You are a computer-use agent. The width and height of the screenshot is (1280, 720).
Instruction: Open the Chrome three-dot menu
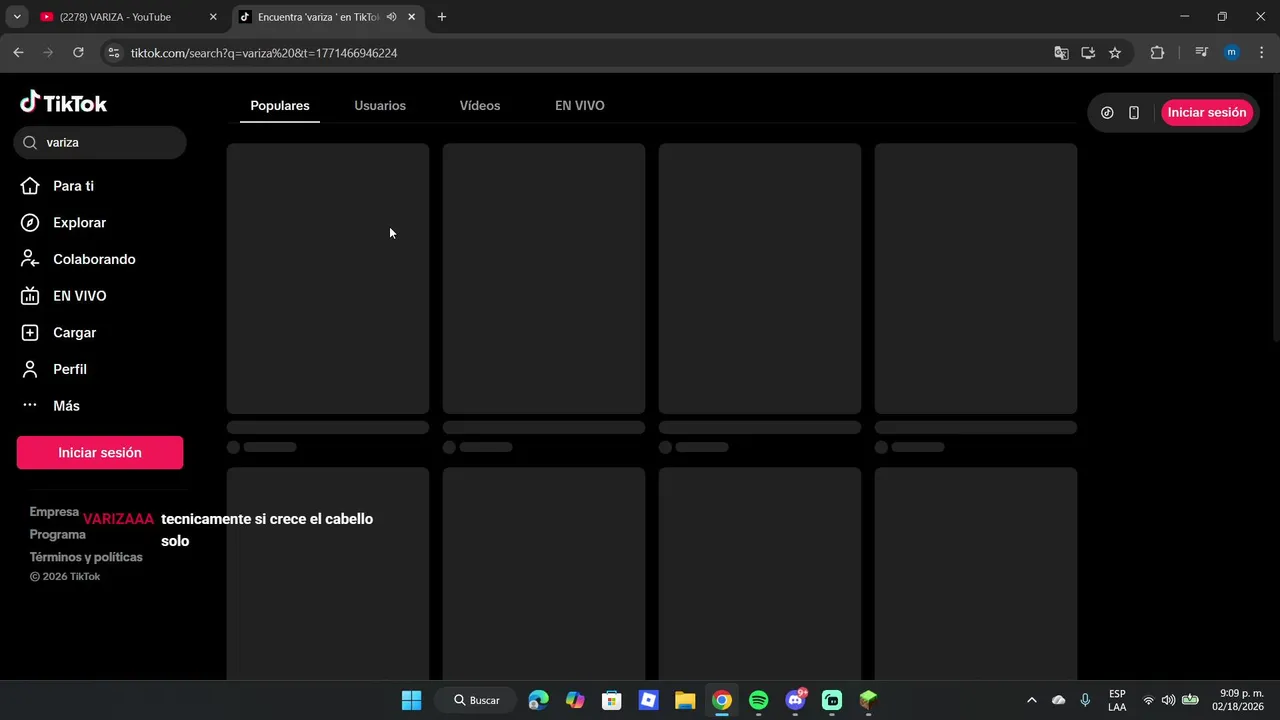[1261, 53]
